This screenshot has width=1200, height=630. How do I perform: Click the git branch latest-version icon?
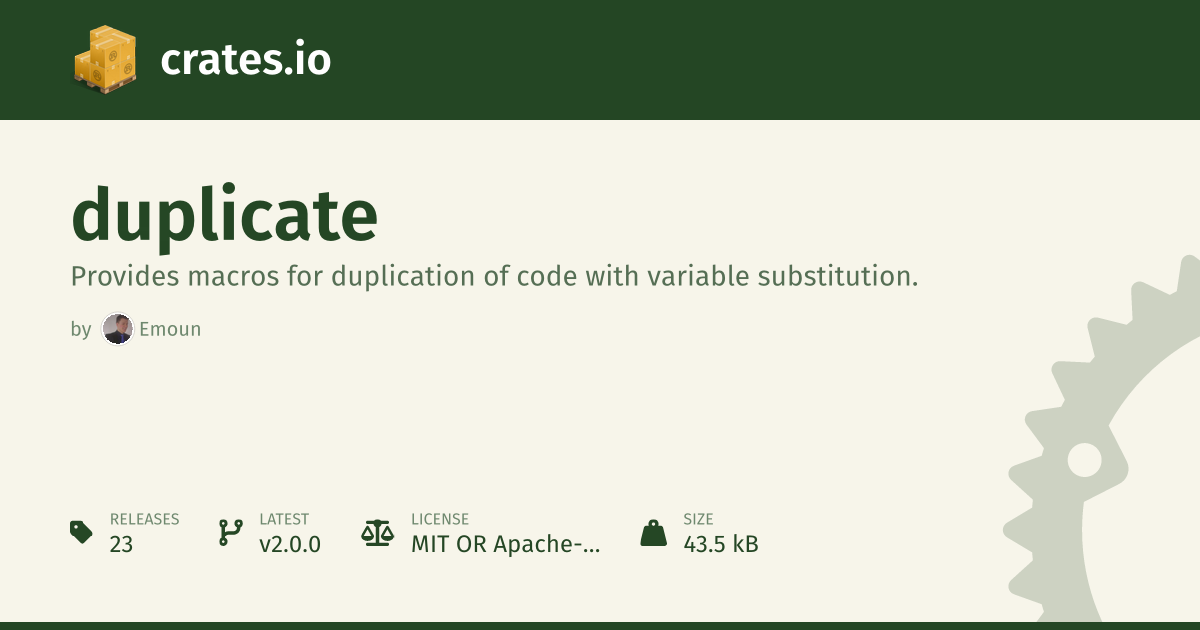[230, 532]
